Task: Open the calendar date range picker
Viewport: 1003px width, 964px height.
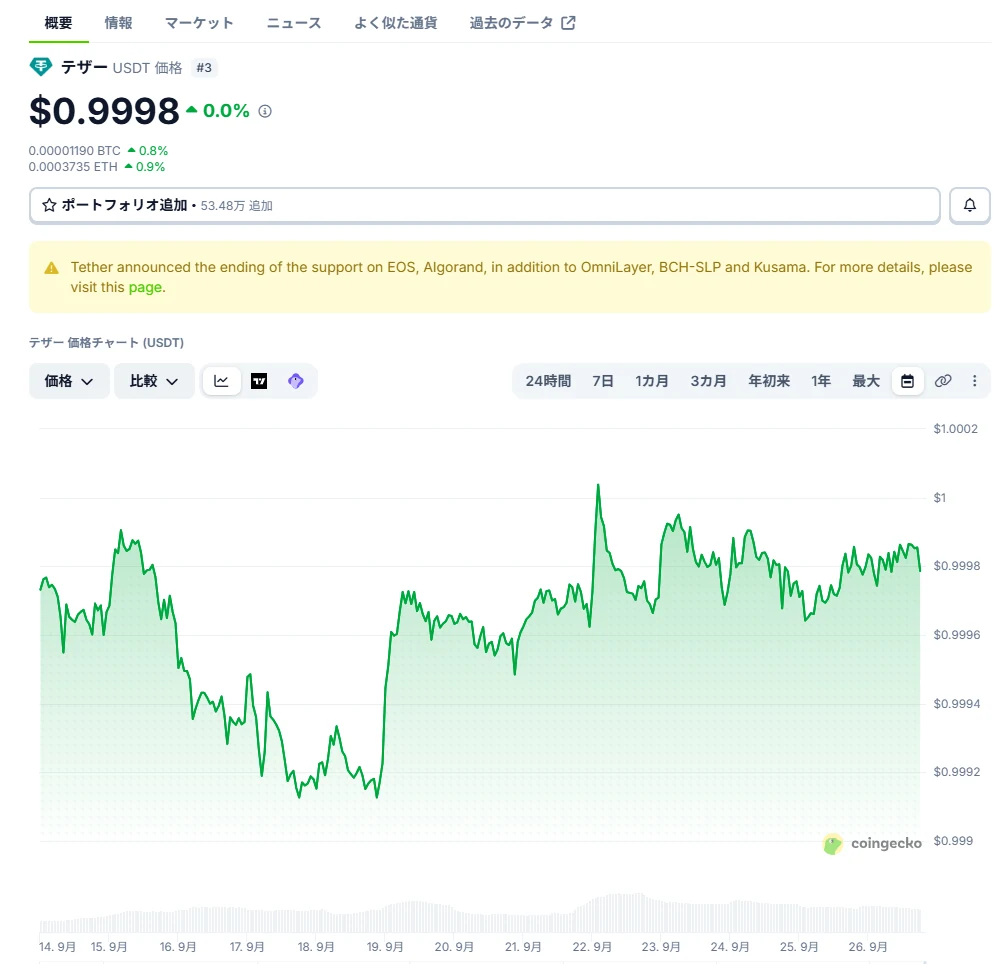Action: (907, 381)
